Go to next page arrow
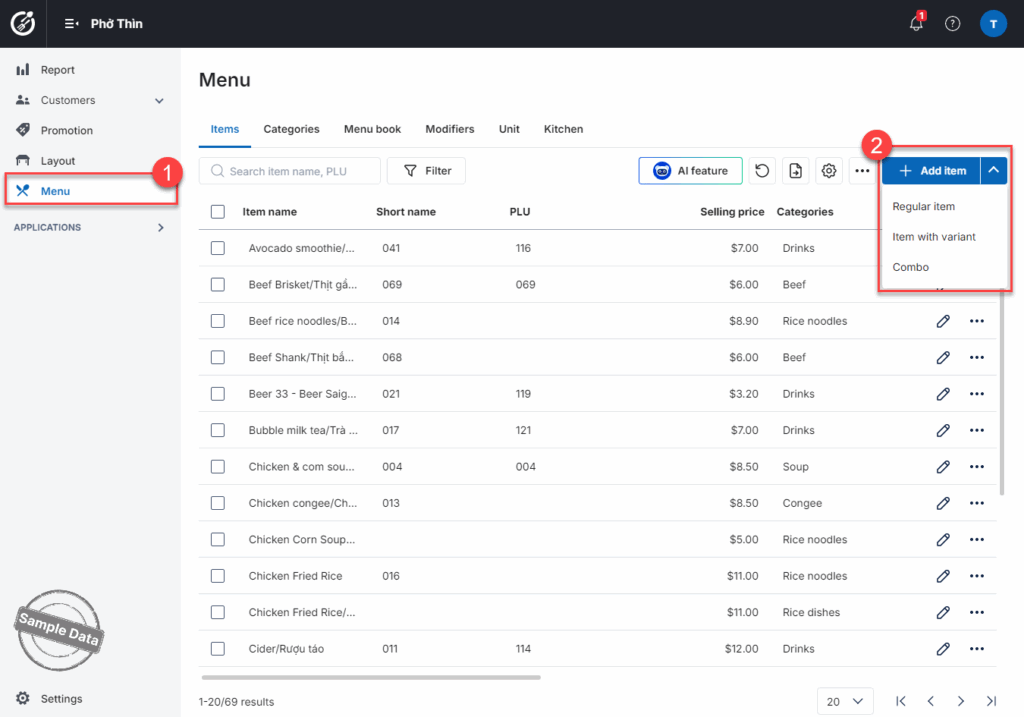The image size is (1024, 717). [x=960, y=701]
